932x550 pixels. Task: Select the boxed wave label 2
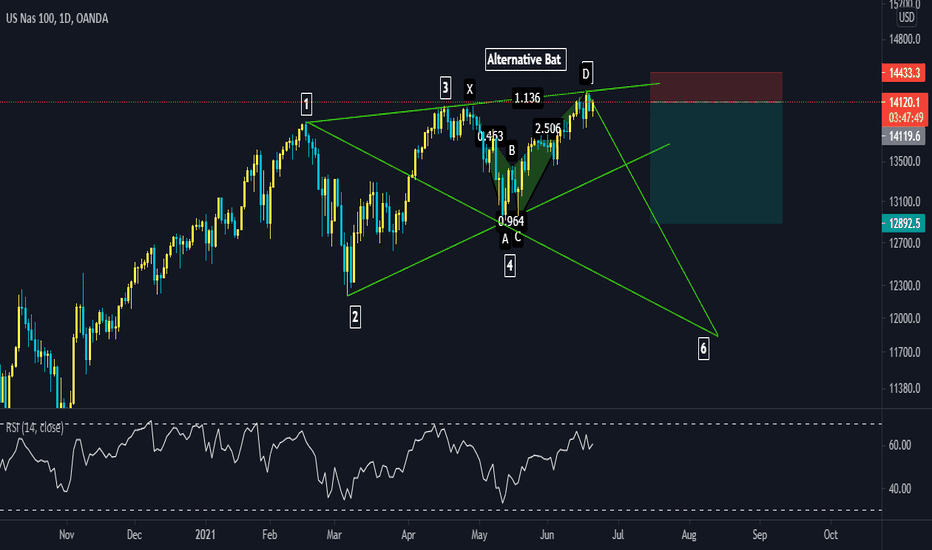point(355,317)
